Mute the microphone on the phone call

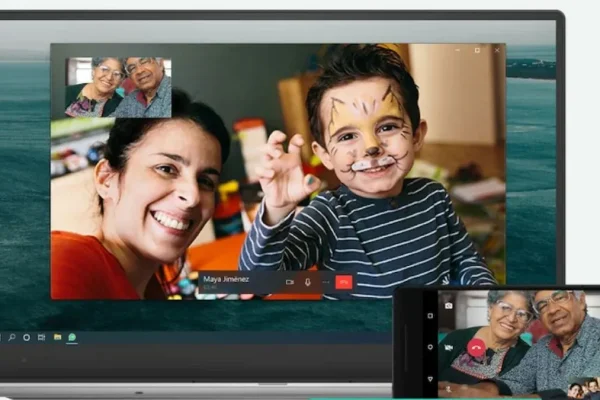click(448, 388)
